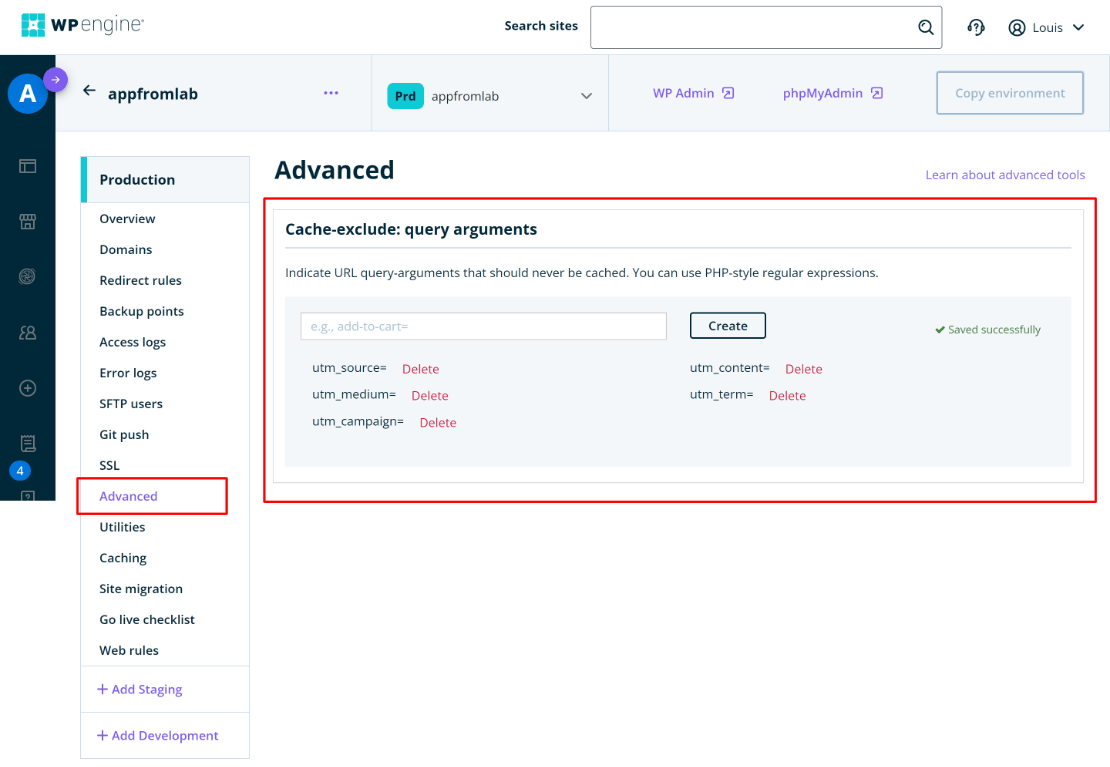Viewport: 1110px width, 767px height.
Task: Click the plus-circle icon in sidebar
Action: point(27,388)
